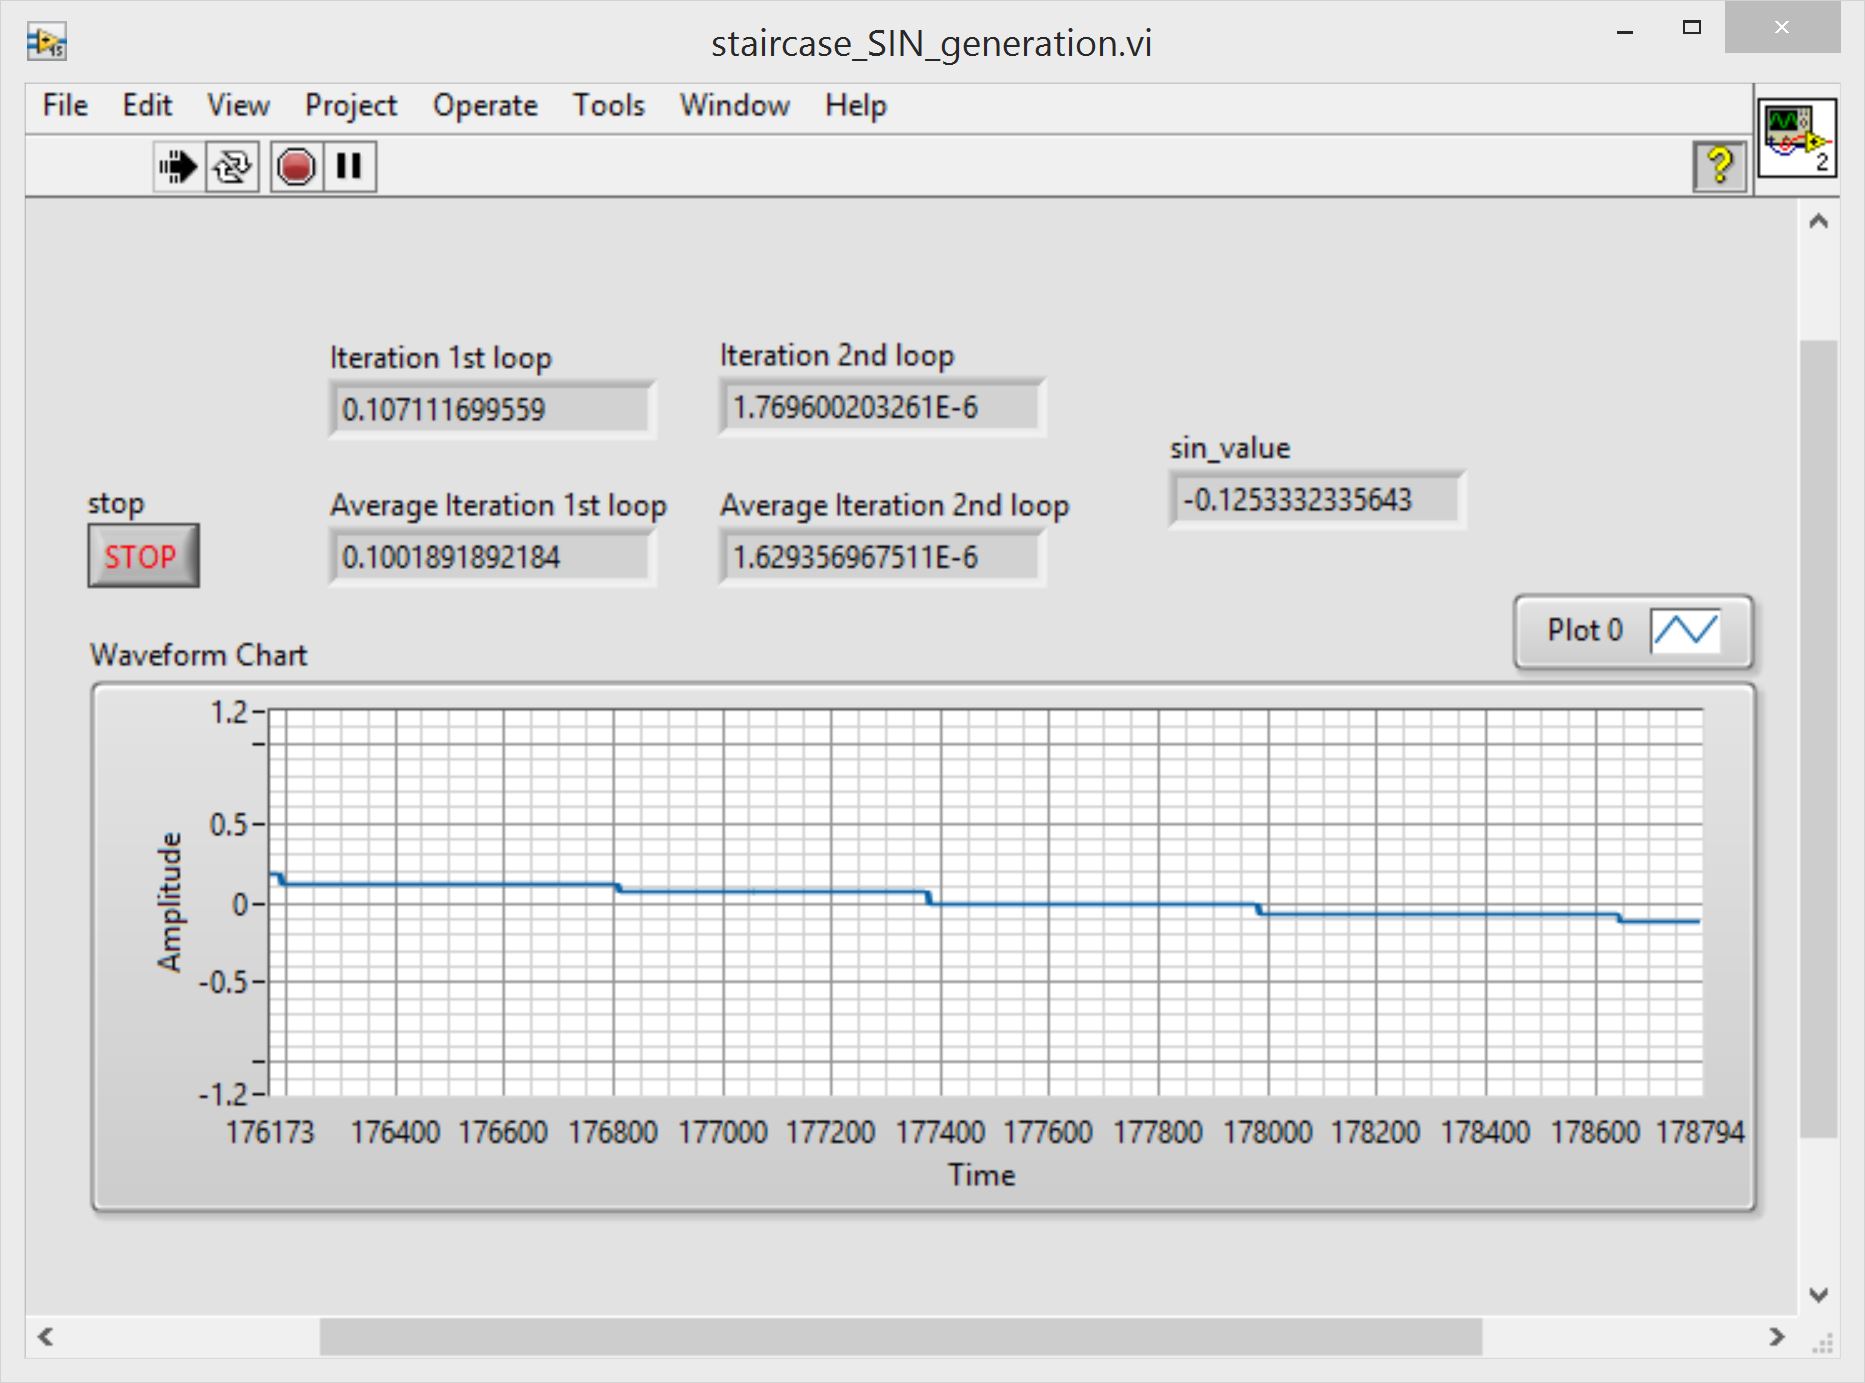Click the Run Continuously button
Image resolution: width=1865 pixels, height=1383 pixels.
click(x=232, y=166)
